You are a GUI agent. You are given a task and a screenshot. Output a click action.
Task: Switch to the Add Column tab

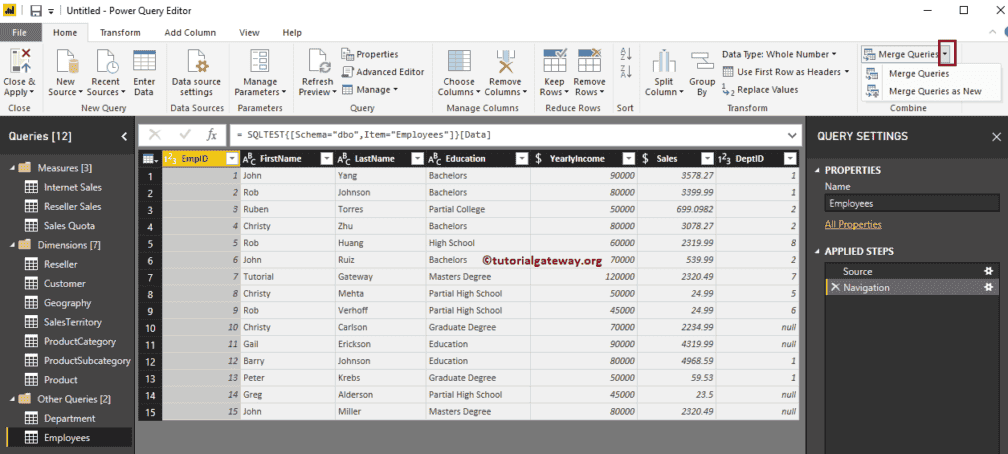tap(190, 33)
